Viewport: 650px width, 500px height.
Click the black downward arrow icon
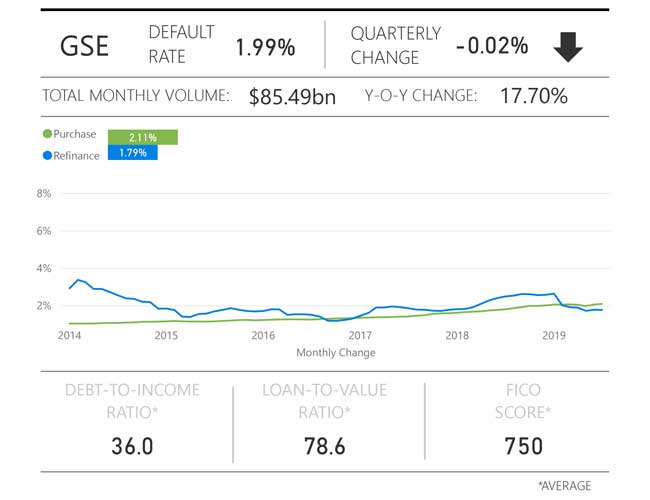coord(568,46)
